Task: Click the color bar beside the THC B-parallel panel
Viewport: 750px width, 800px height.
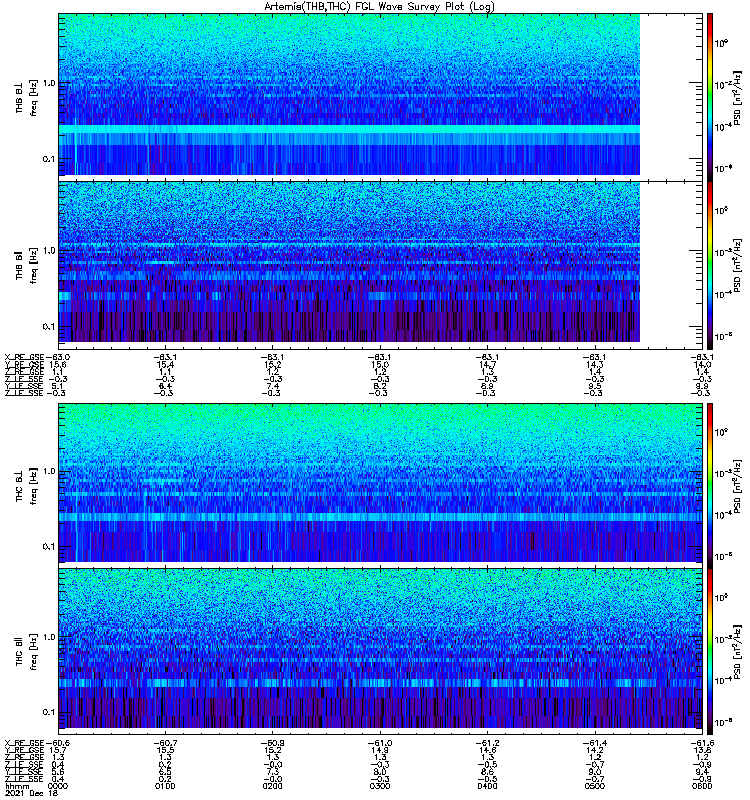Action: (710, 652)
